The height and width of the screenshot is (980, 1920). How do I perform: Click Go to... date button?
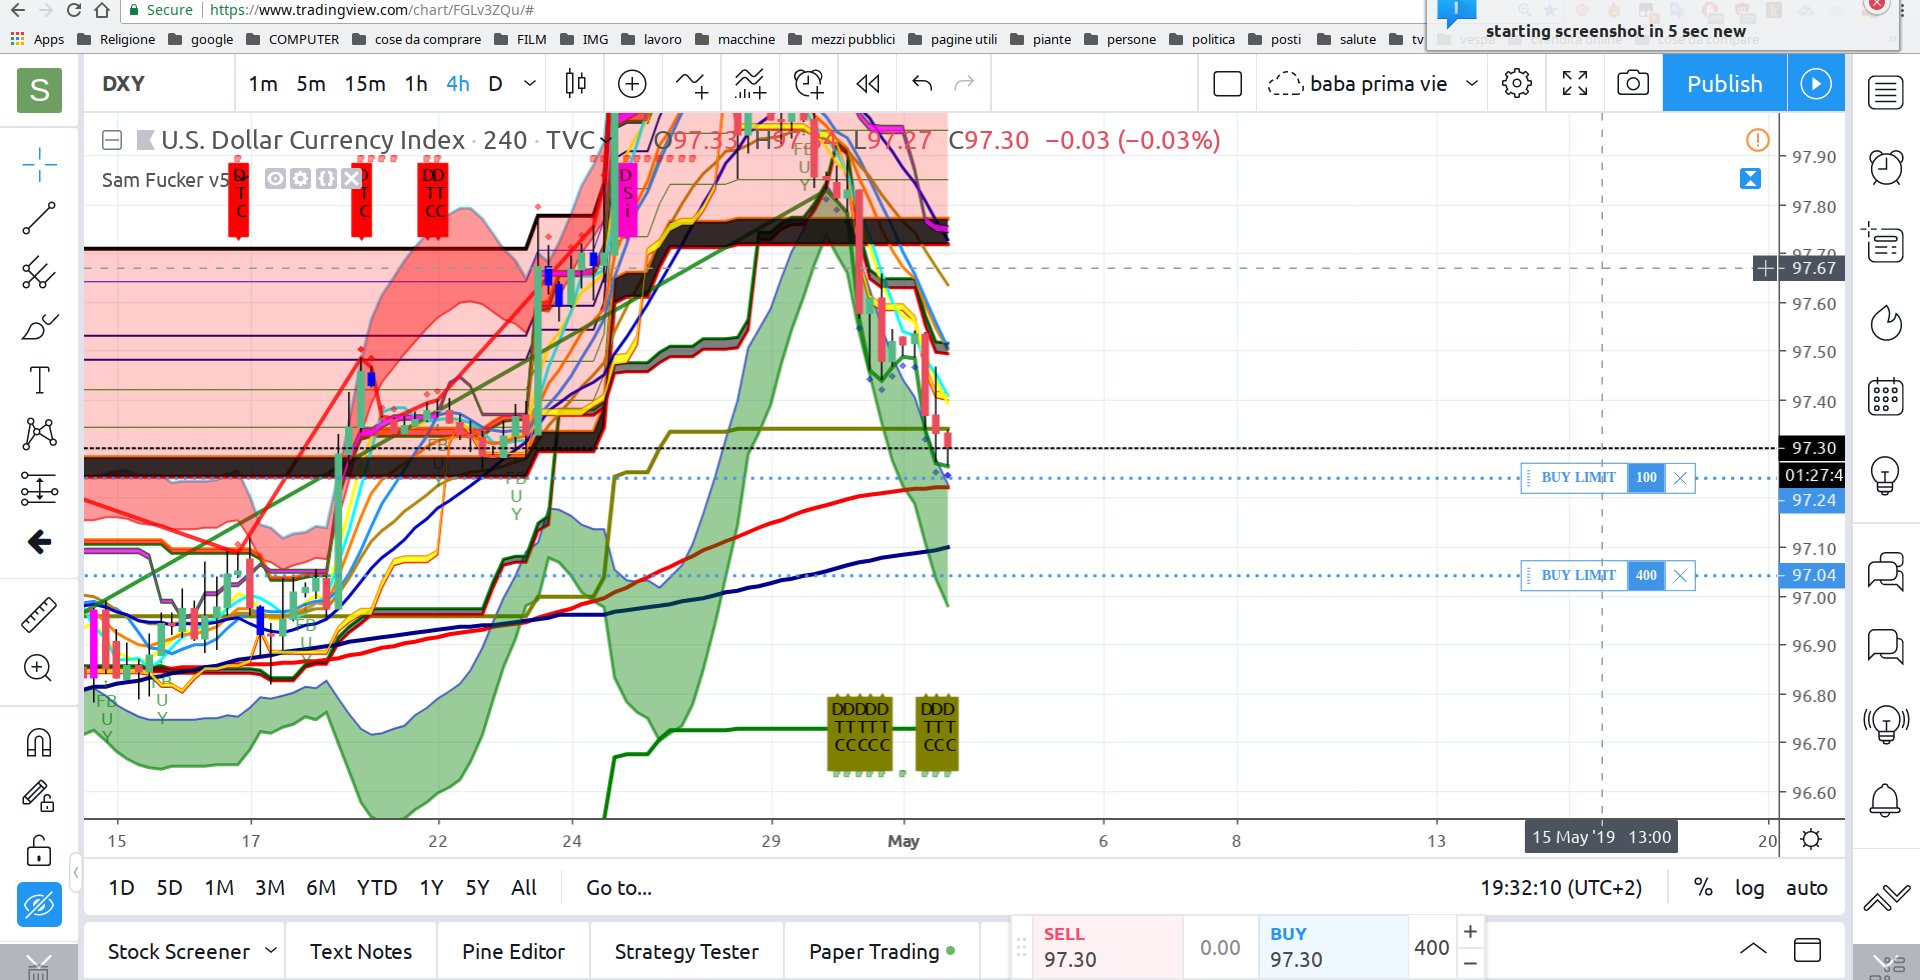coord(619,888)
